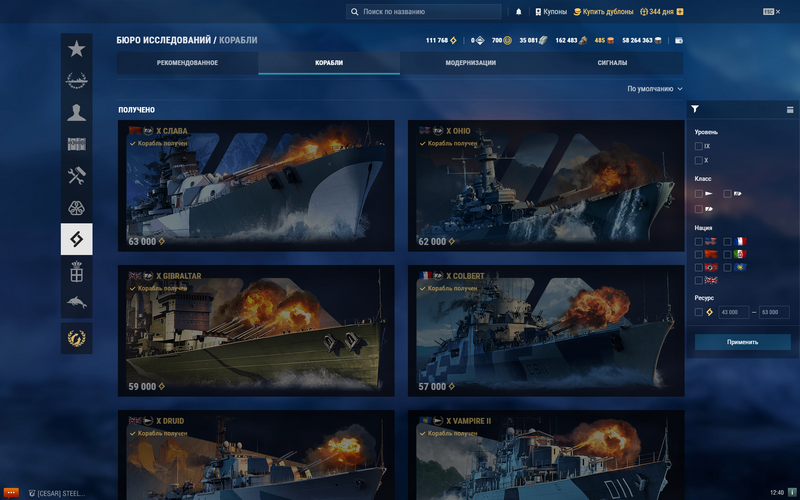Click the yellow plus next to 344 дня
800x500 pixels.
[x=680, y=12]
